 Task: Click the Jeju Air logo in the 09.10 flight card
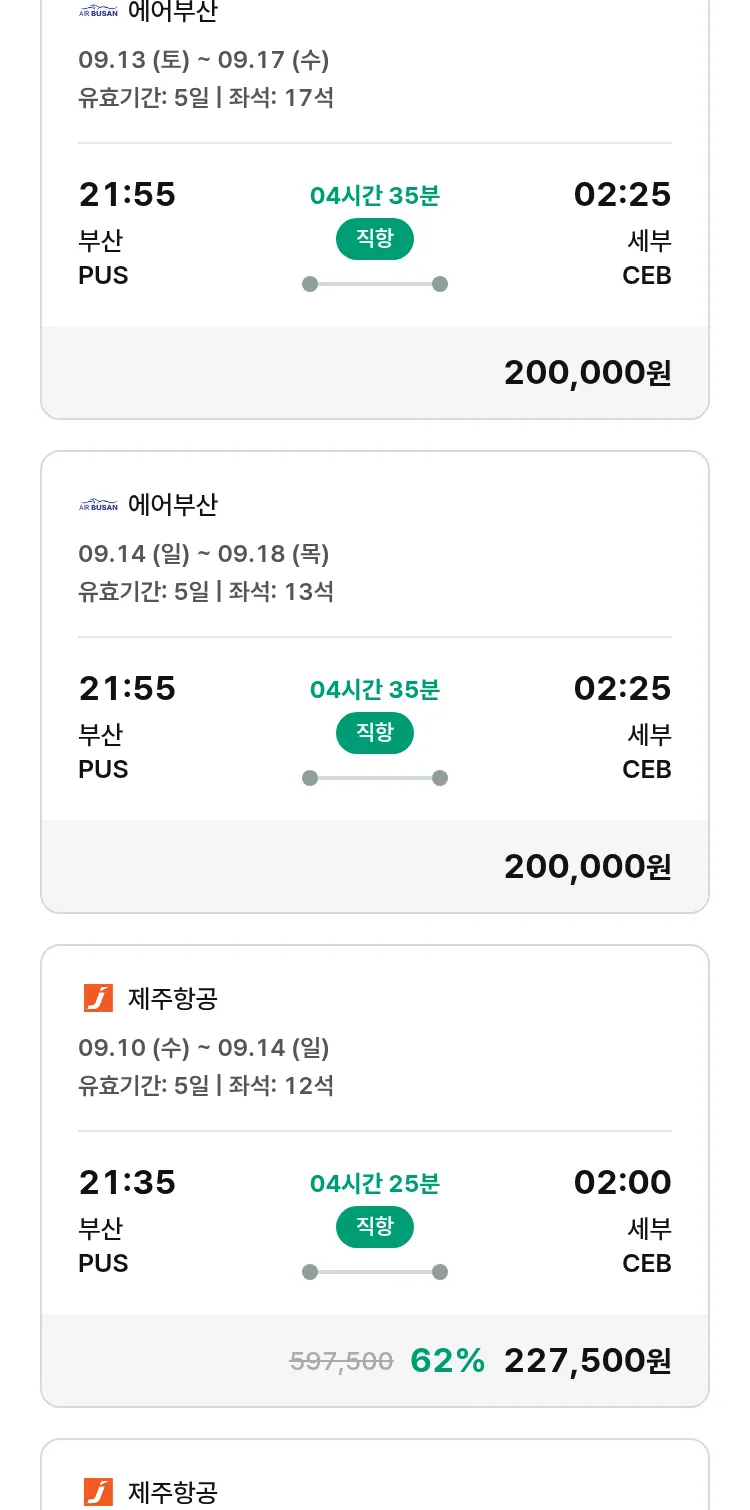pyautogui.click(x=98, y=998)
